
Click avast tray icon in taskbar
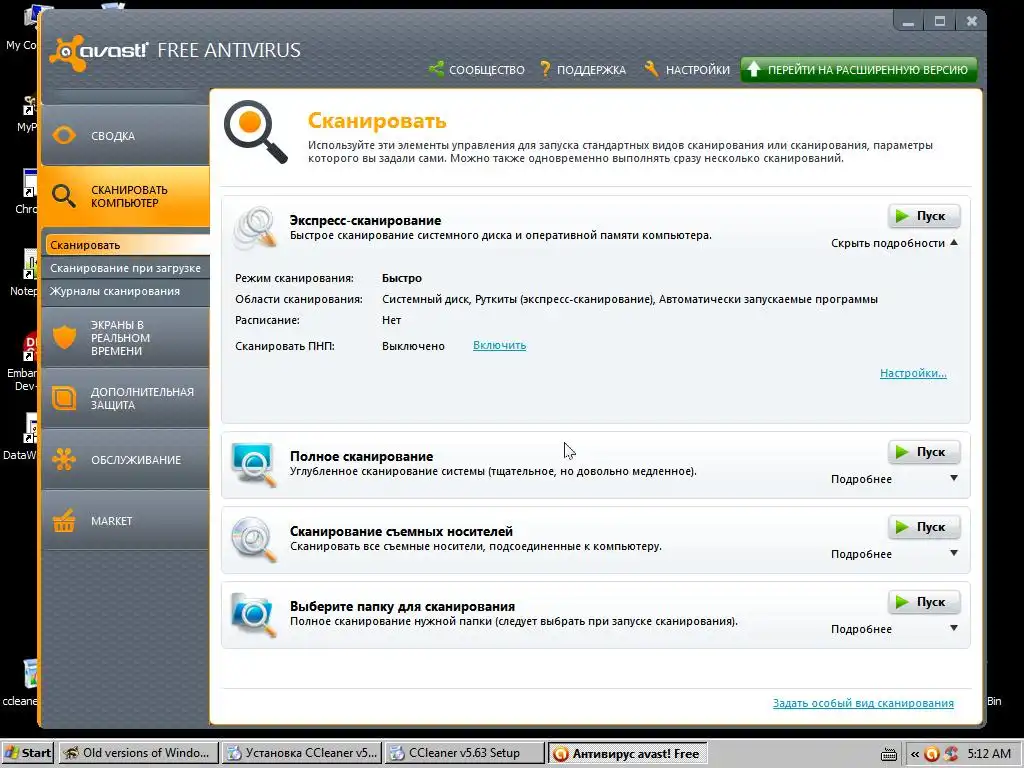[933, 754]
